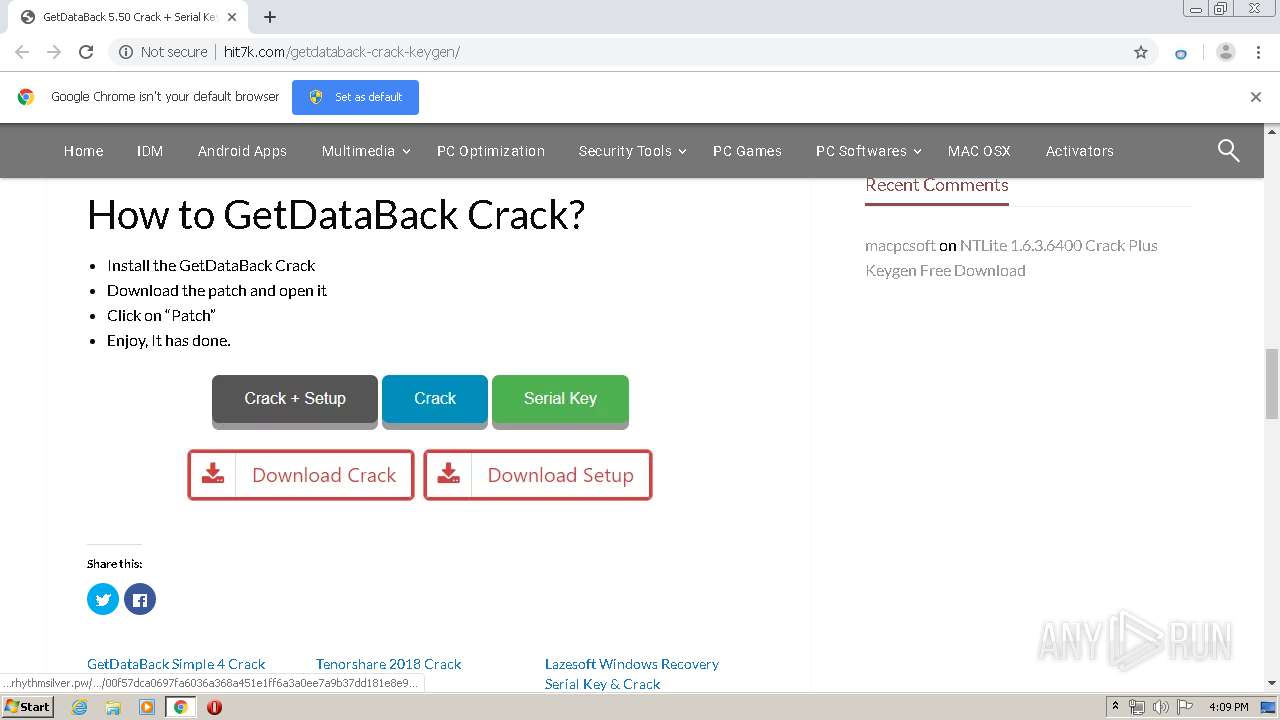Open Lazesoft Windows Recovery related post
Viewport: 1280px width, 720px height.
(632, 674)
